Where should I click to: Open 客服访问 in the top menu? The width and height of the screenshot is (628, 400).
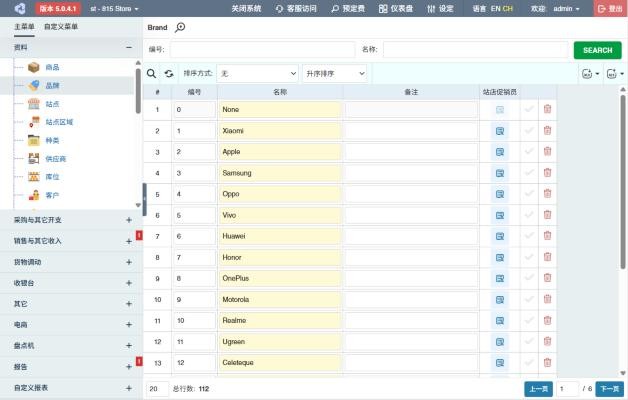click(x=296, y=8)
